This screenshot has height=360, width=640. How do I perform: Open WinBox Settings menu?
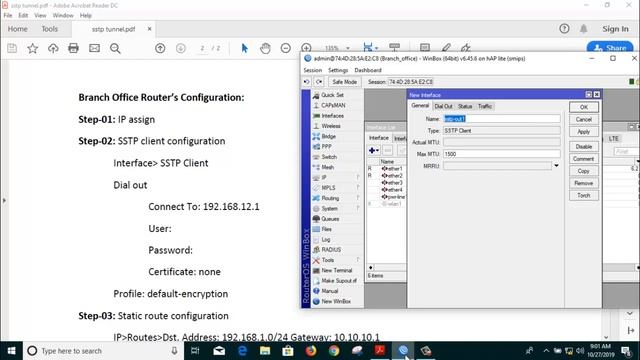[338, 70]
